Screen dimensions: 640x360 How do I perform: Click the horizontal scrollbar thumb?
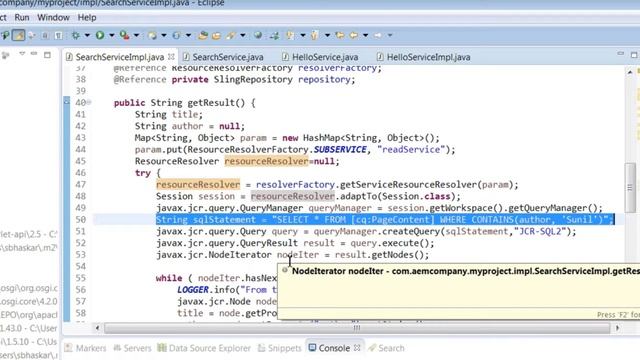click(x=357, y=328)
